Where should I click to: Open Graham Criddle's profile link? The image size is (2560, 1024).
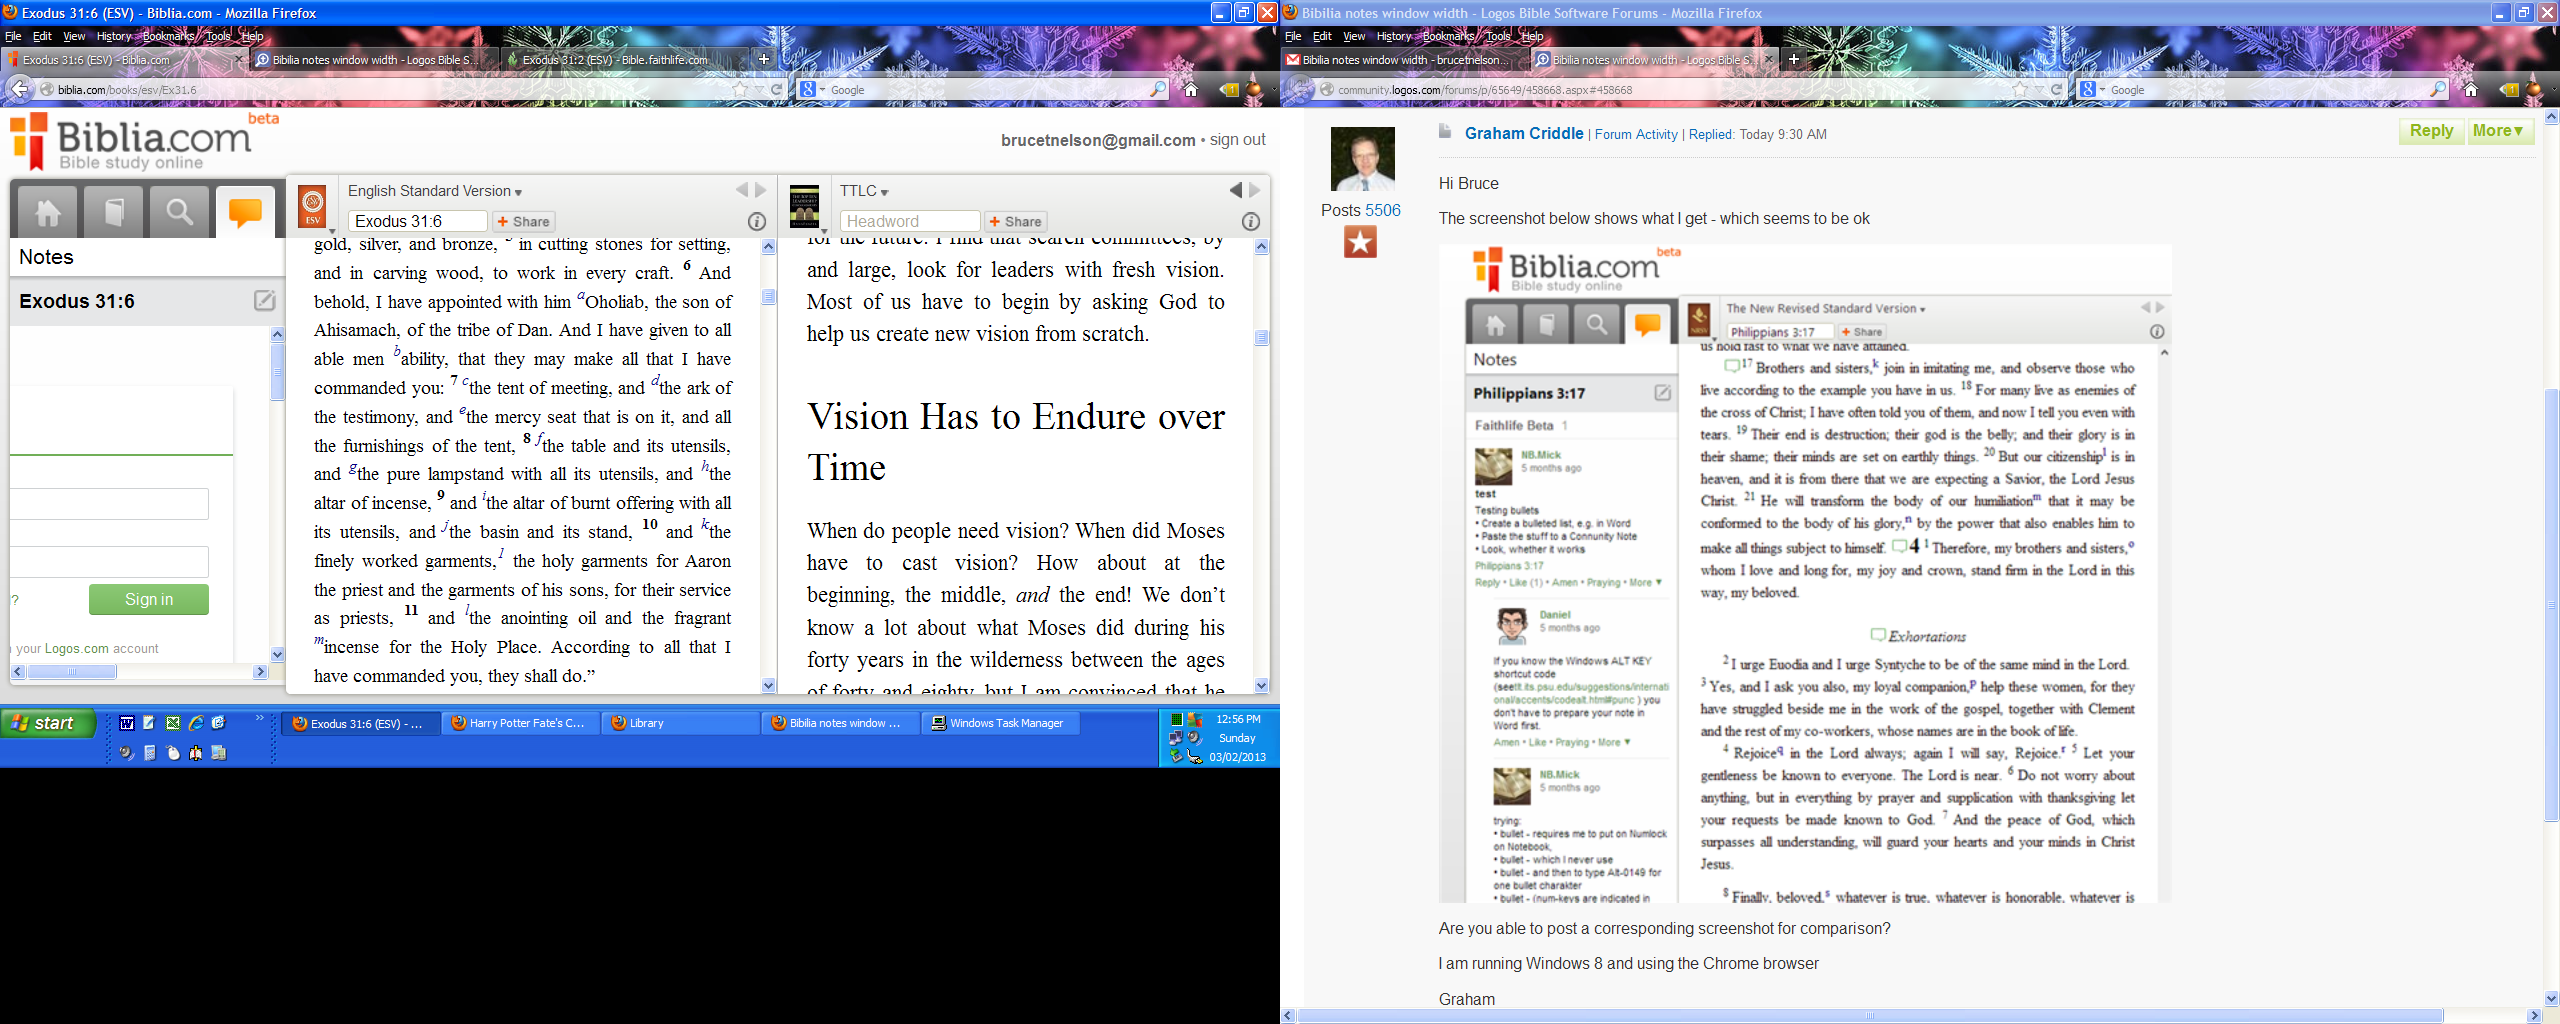tap(1524, 133)
